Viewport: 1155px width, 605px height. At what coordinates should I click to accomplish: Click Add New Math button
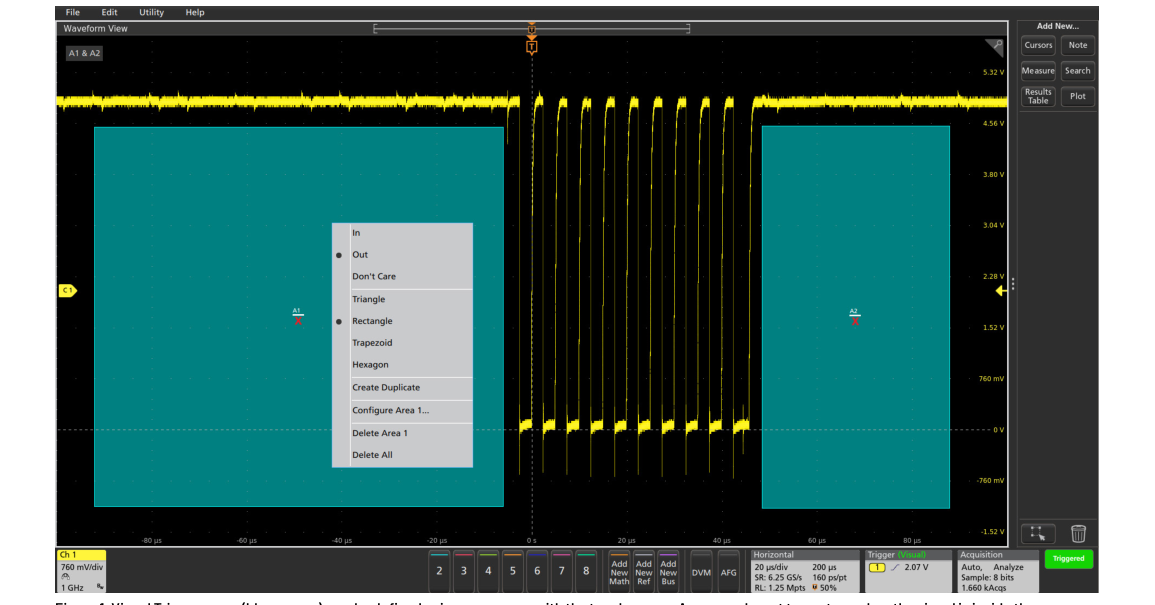click(619, 570)
